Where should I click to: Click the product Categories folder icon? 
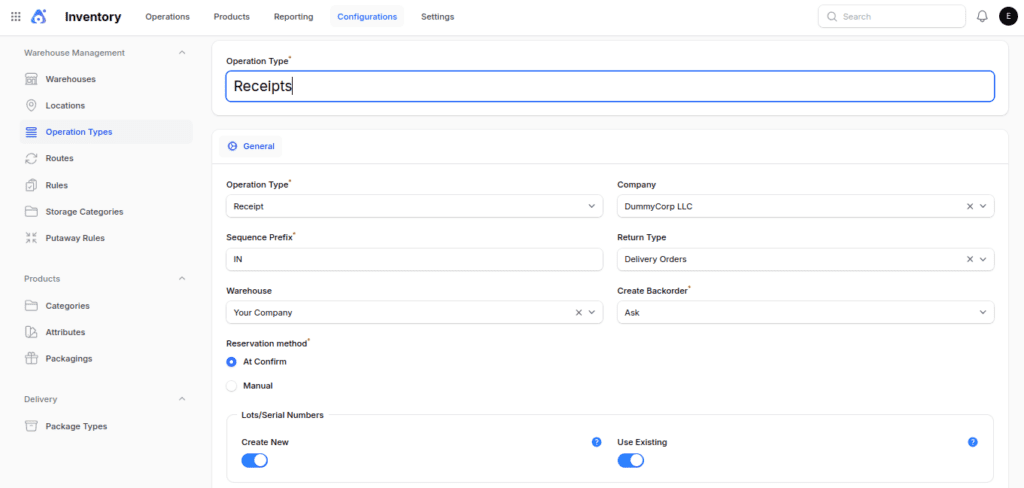(x=31, y=306)
